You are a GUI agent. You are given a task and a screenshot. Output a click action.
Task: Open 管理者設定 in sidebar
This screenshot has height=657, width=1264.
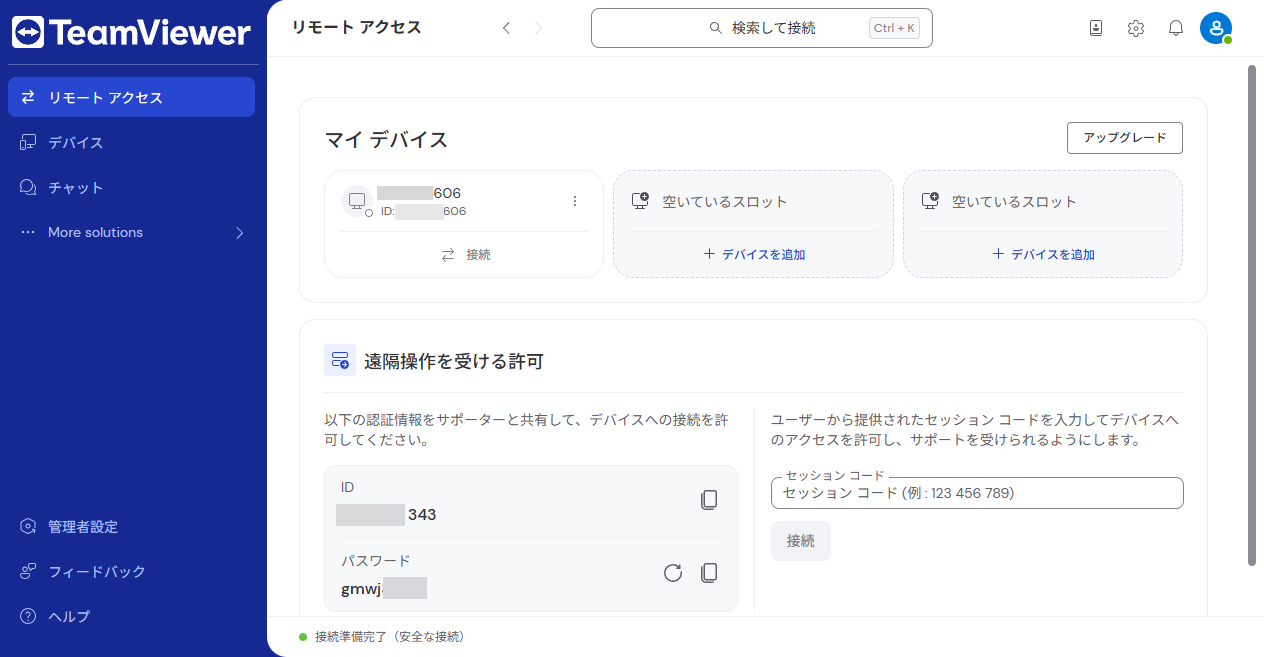point(83,527)
